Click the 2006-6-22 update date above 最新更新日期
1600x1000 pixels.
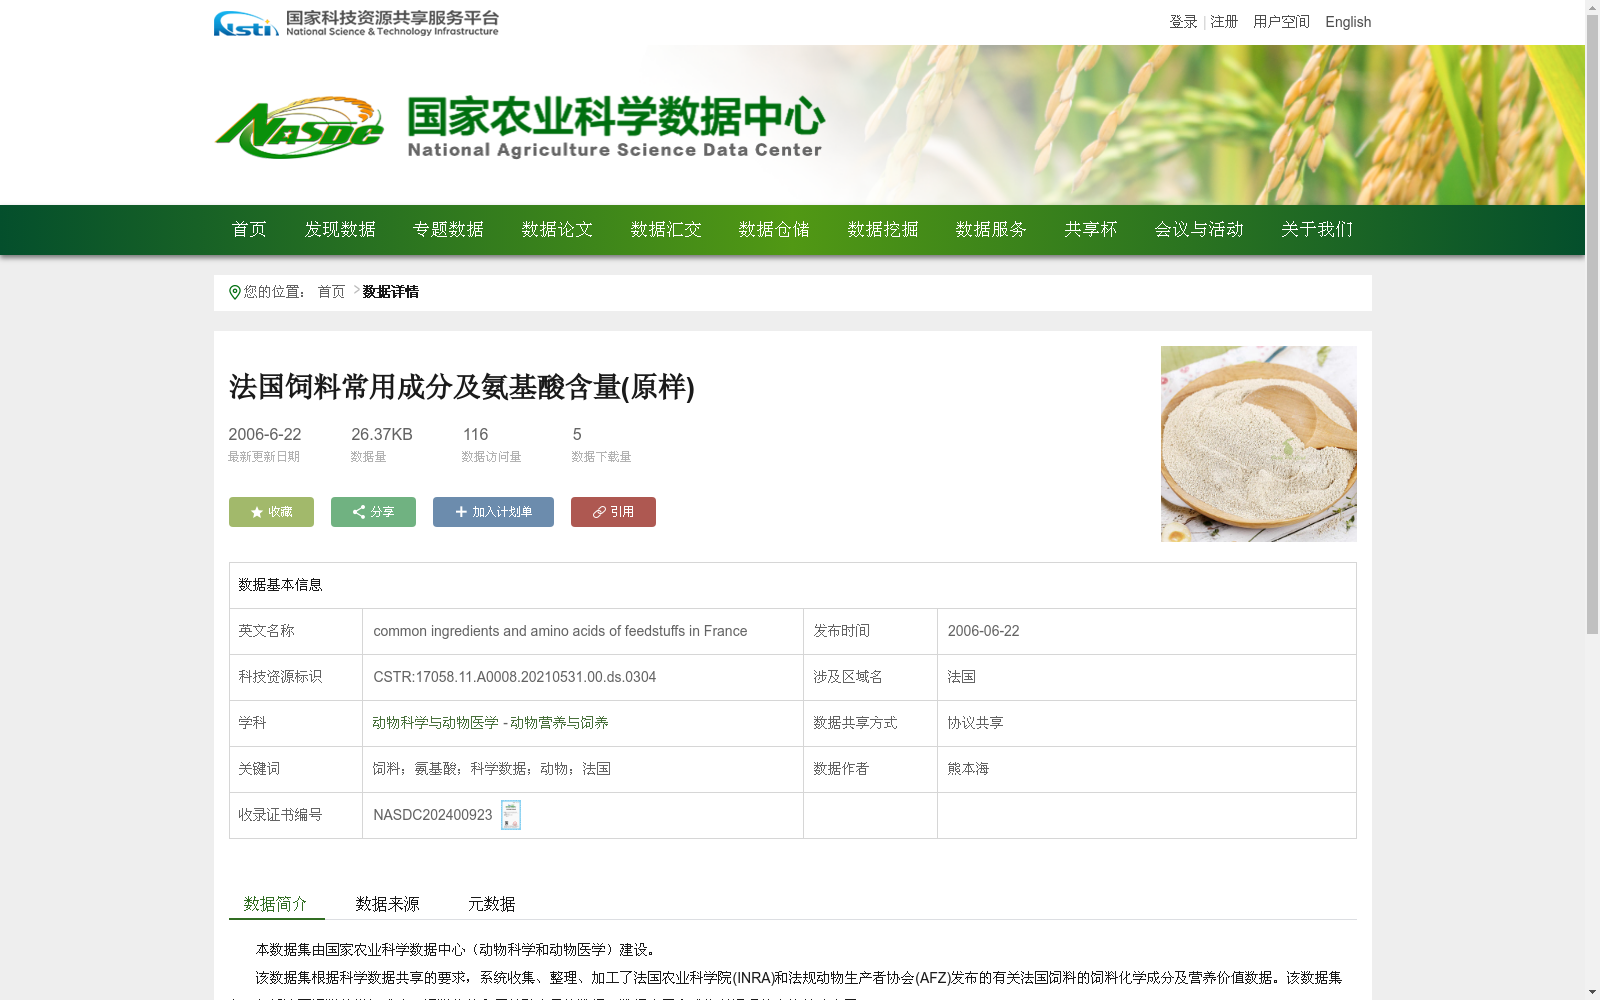tap(265, 434)
